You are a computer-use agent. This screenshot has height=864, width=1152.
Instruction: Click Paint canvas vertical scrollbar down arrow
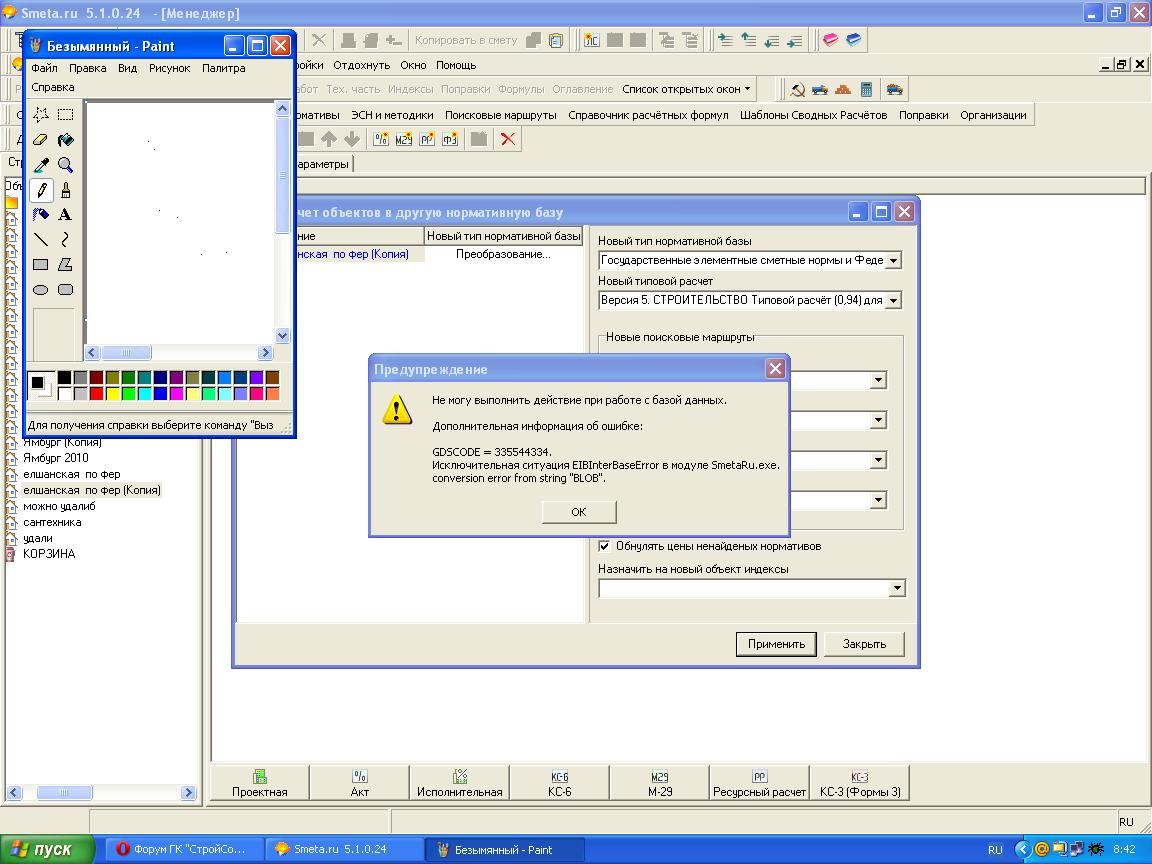pos(283,336)
